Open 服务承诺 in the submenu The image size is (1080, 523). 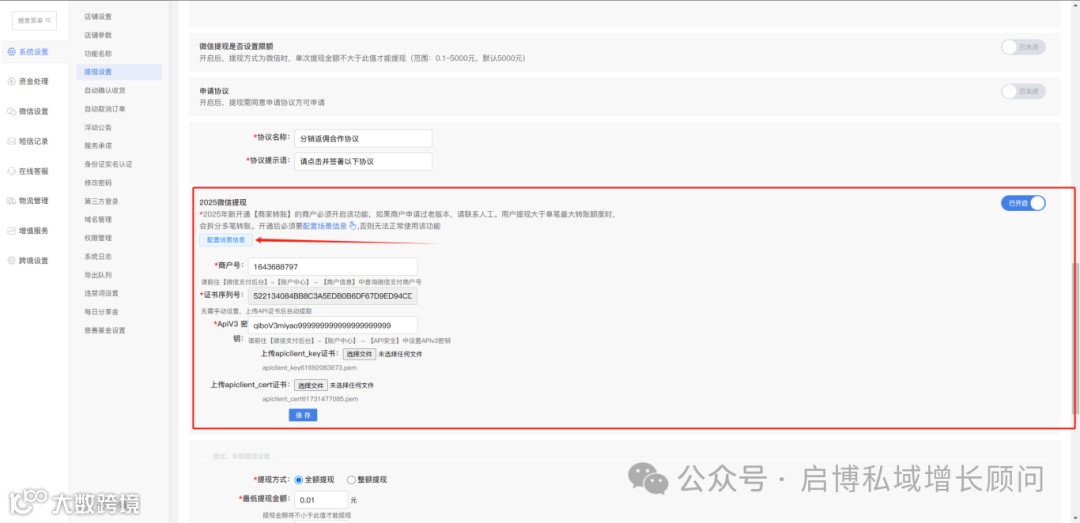tap(98, 145)
